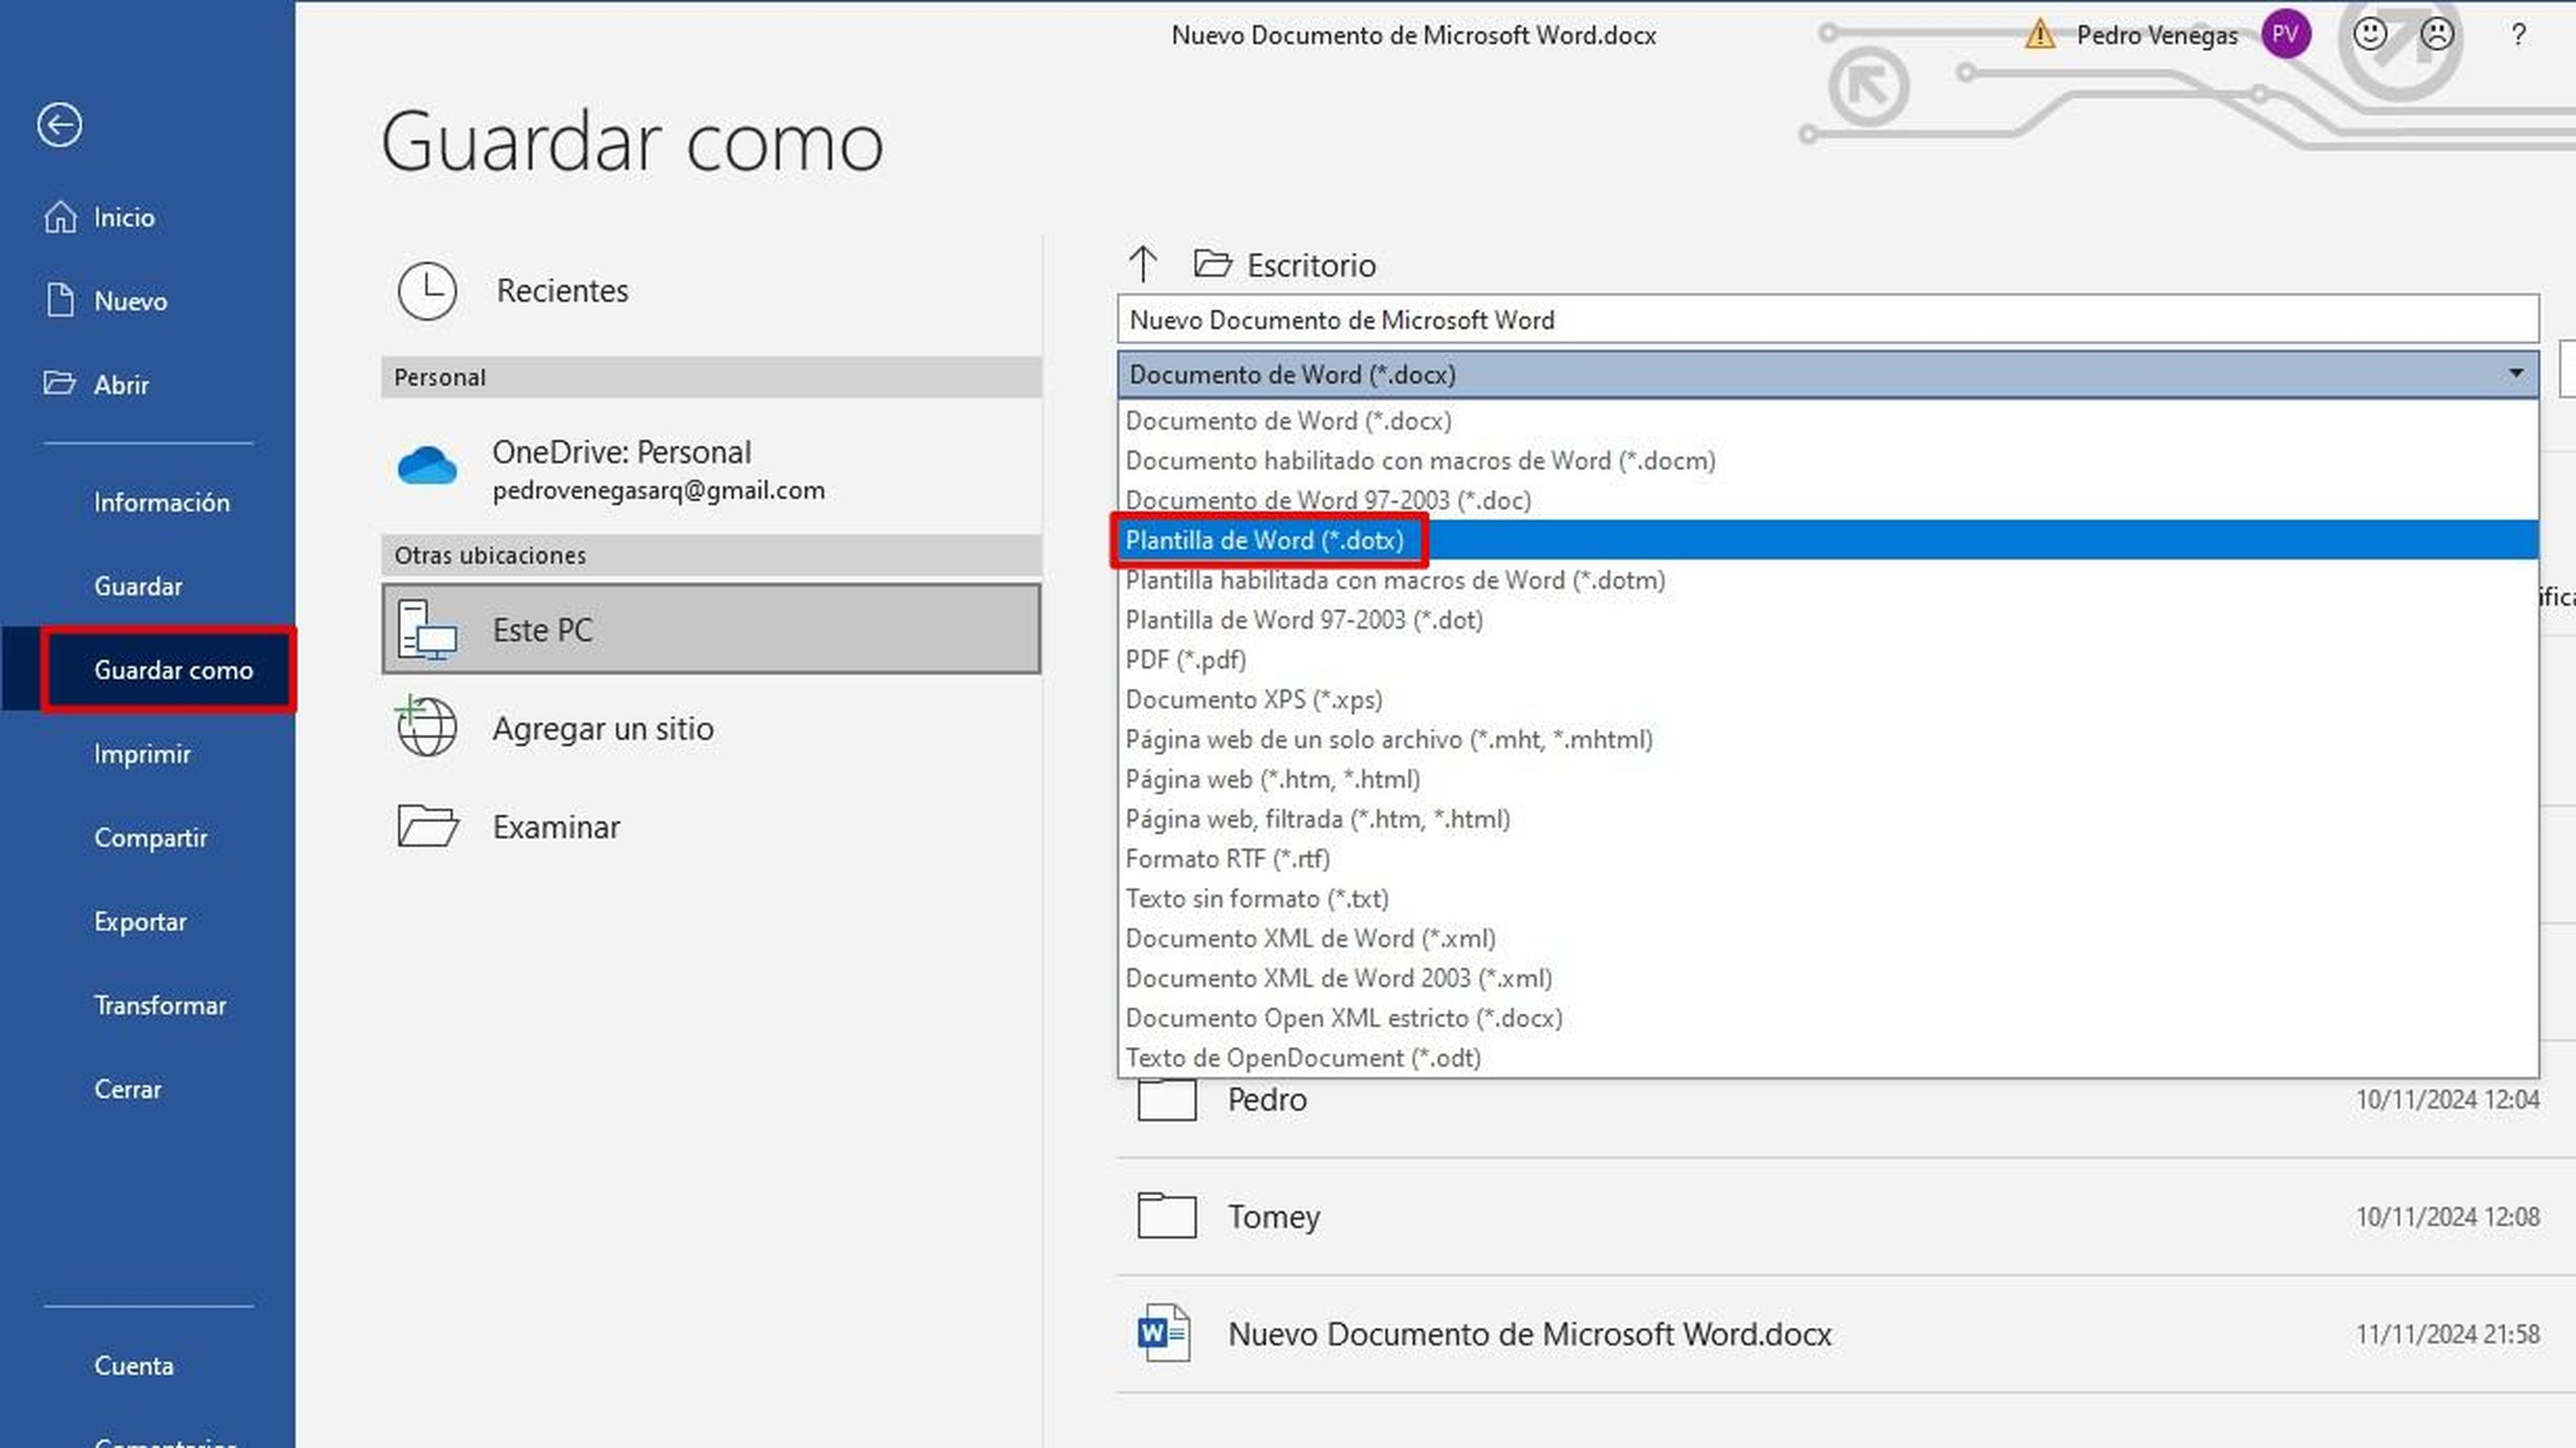Screen dimensions: 2576x1448
Task: Choose Documento XML de Word (*.xml)
Action: point(1827,939)
